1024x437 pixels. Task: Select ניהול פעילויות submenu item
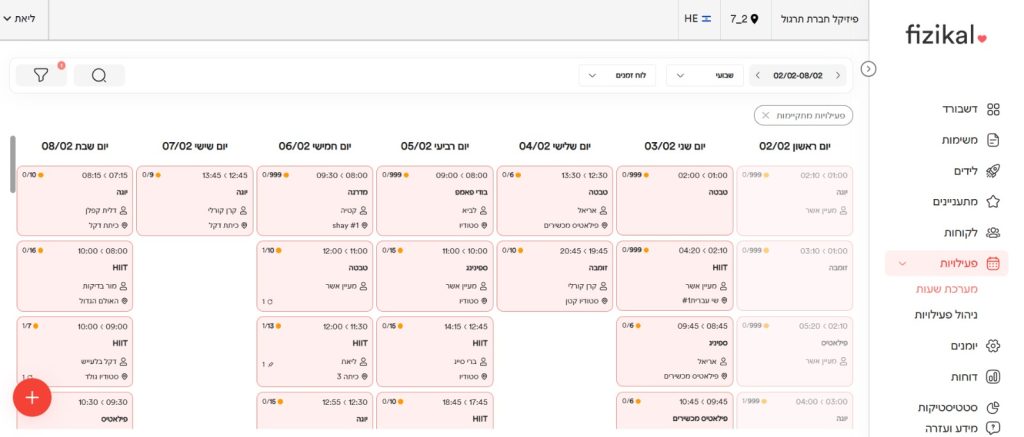[x=945, y=315]
